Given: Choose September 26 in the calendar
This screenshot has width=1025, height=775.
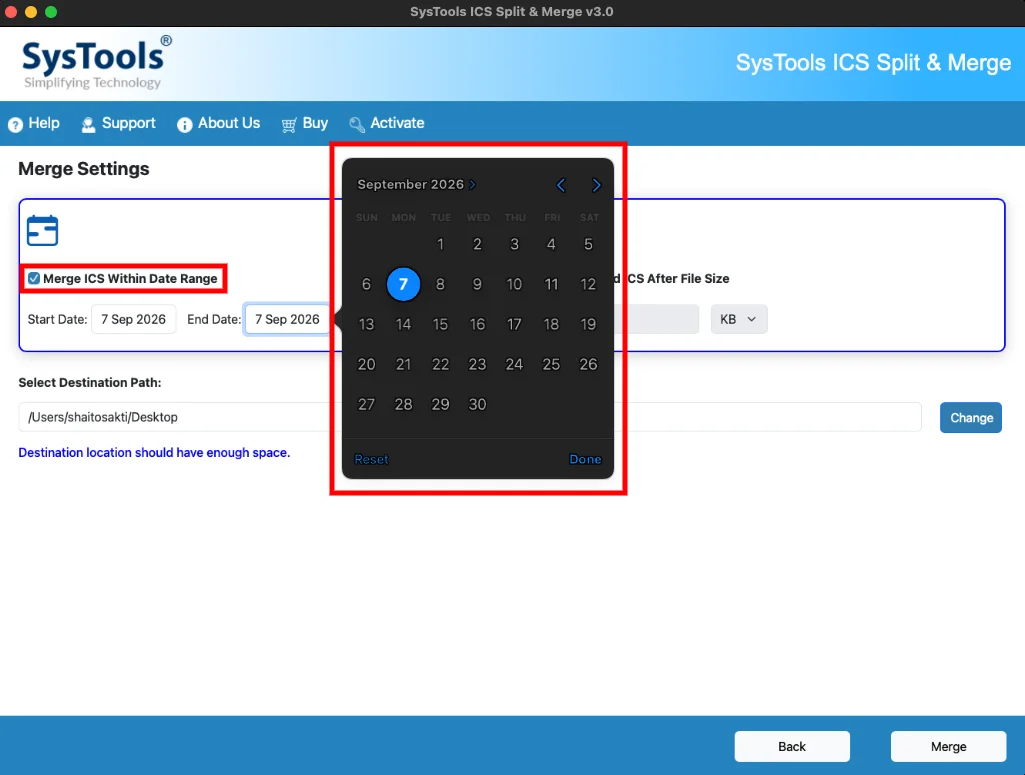Looking at the screenshot, I should point(588,364).
